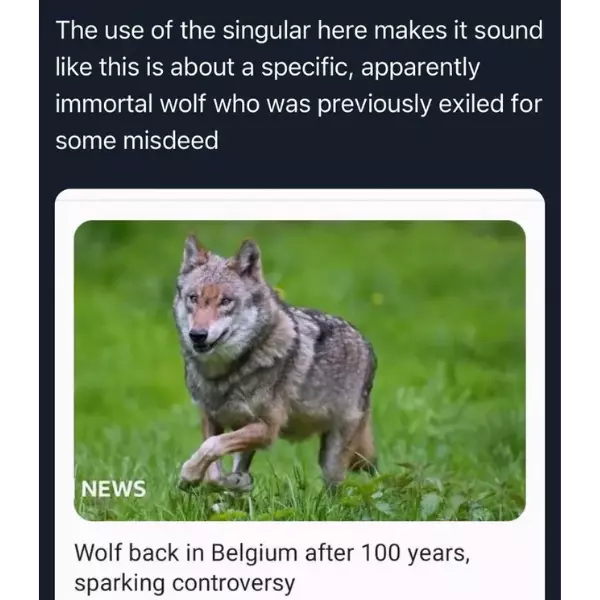600x600 pixels.
Task: Click the word 'exiled' in the post
Action: pyautogui.click(x=470, y=103)
